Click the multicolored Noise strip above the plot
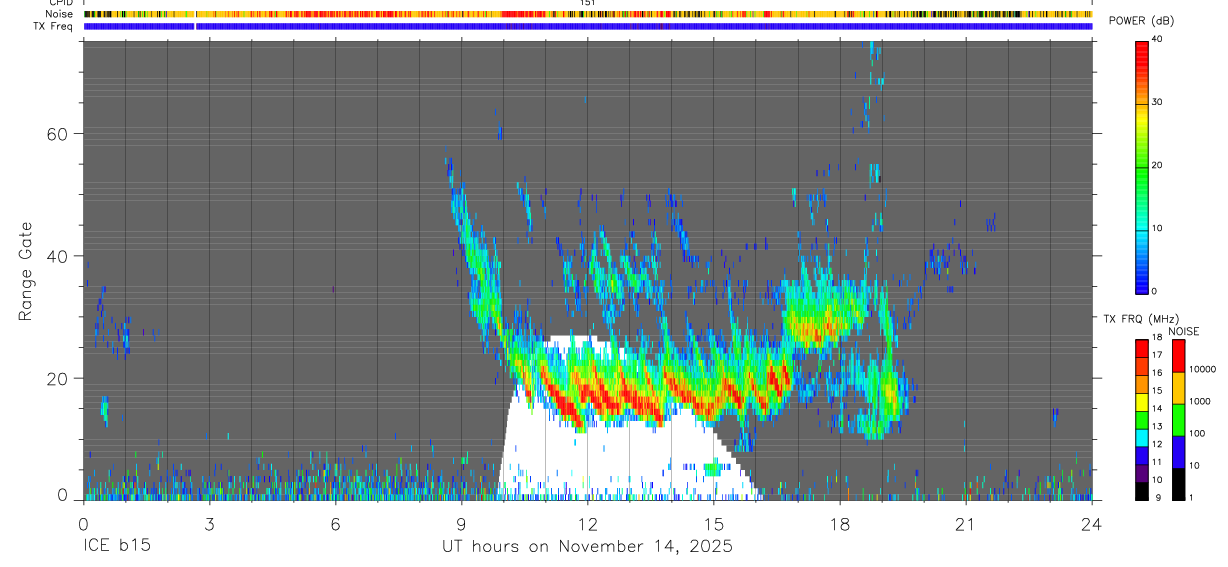The height and width of the screenshot is (567, 1228). pyautogui.click(x=588, y=14)
